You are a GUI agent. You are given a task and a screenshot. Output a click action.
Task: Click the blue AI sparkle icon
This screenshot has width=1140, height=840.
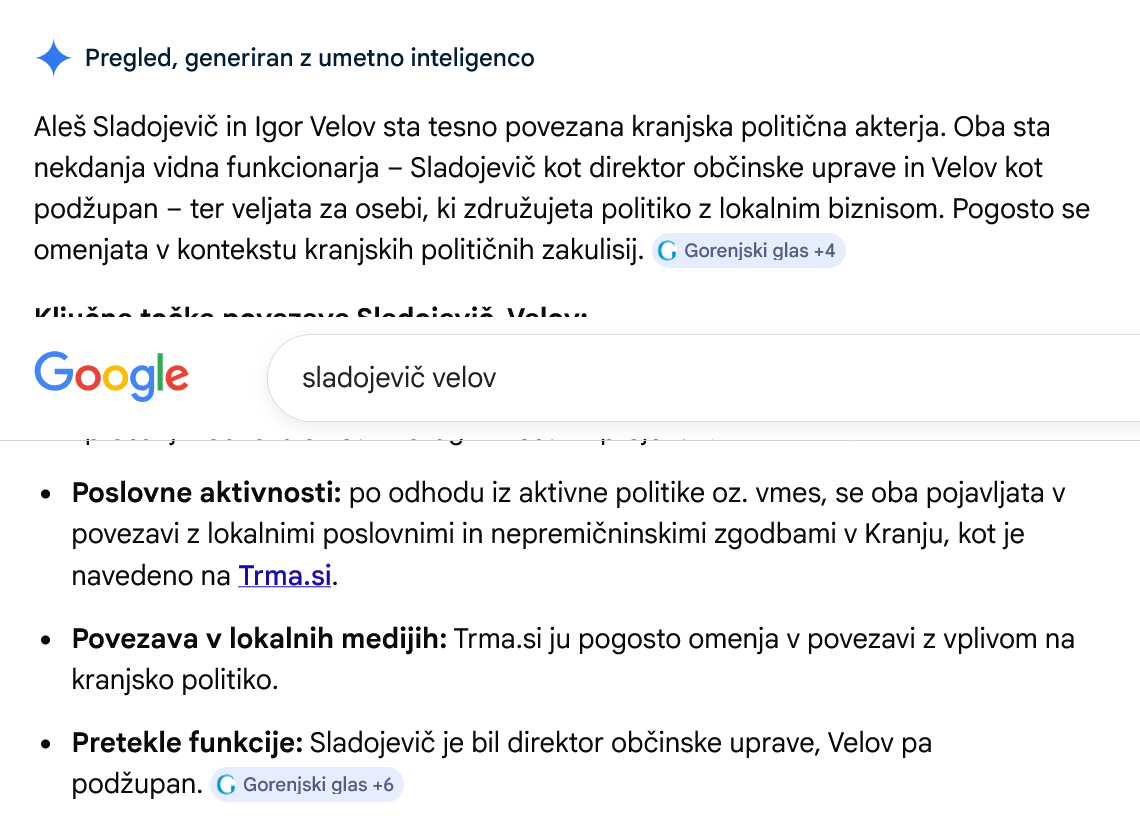[53, 59]
